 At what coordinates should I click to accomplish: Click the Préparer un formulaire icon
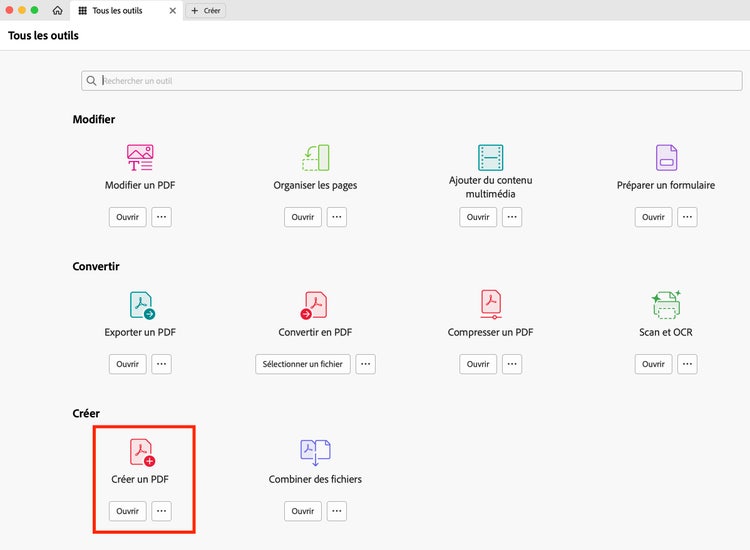(x=666, y=157)
